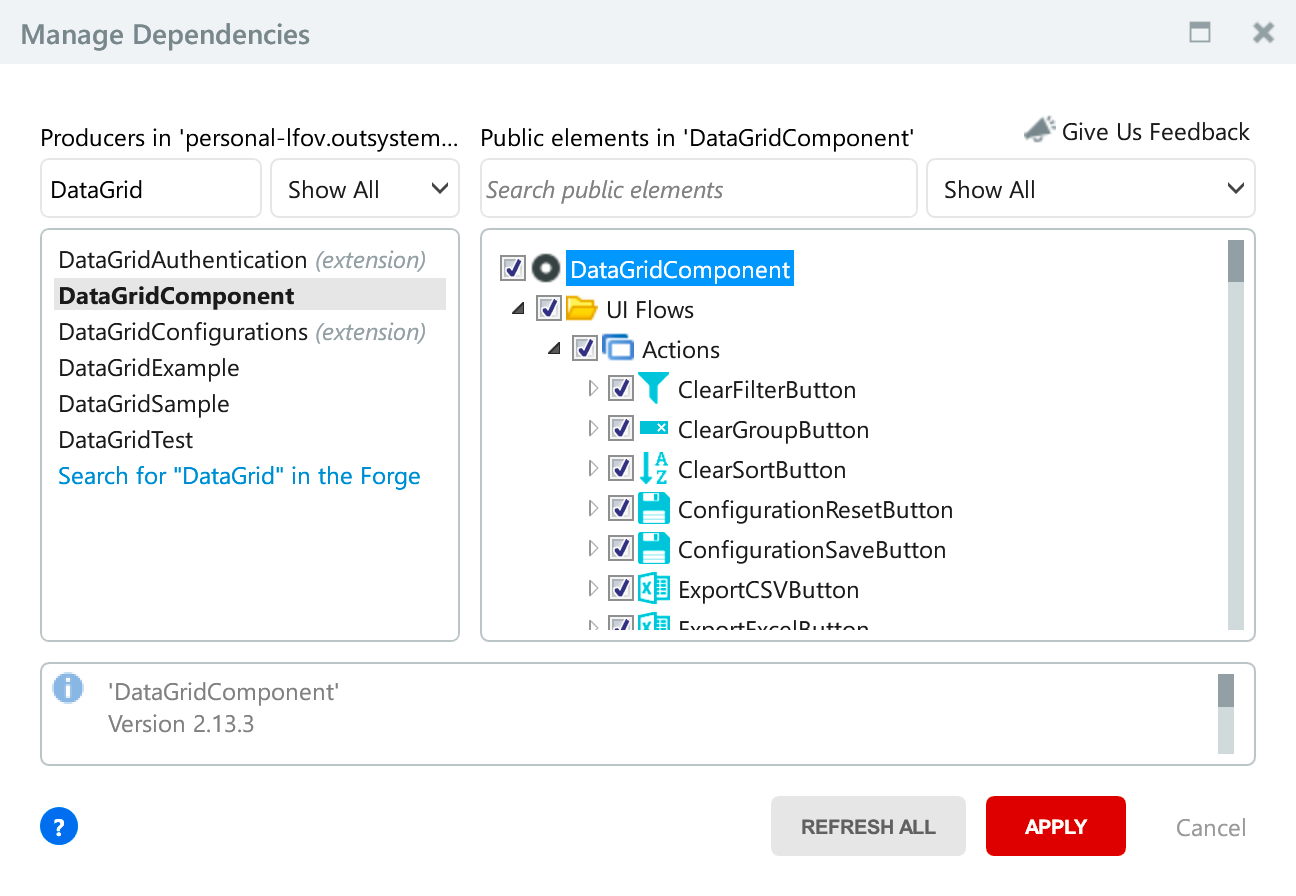Expand the ClearGroupButton node
The width and height of the screenshot is (1296, 896).
pos(593,429)
